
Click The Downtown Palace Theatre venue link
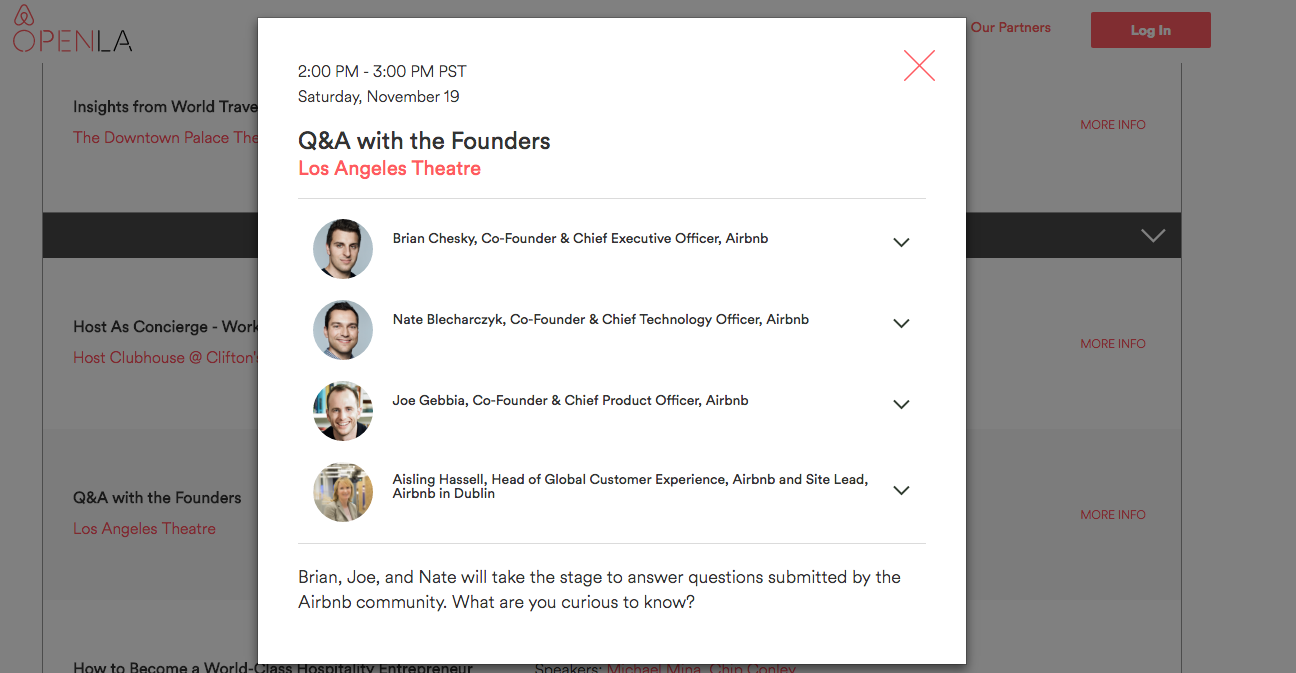click(x=165, y=138)
